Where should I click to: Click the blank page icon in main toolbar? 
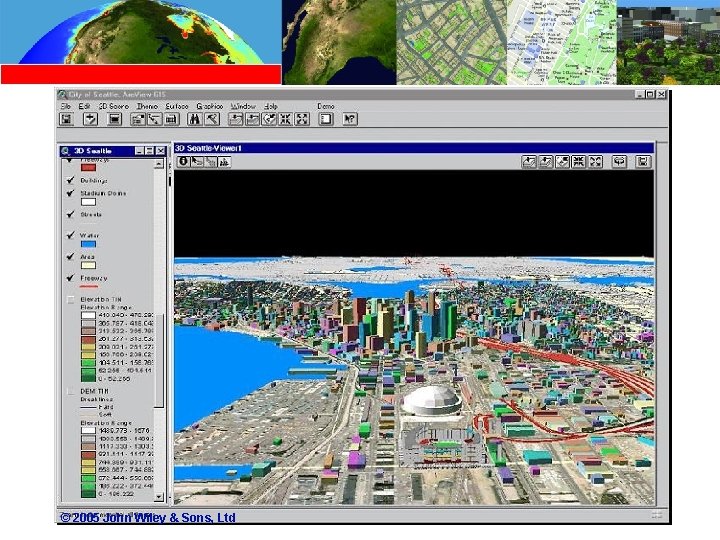point(326,119)
